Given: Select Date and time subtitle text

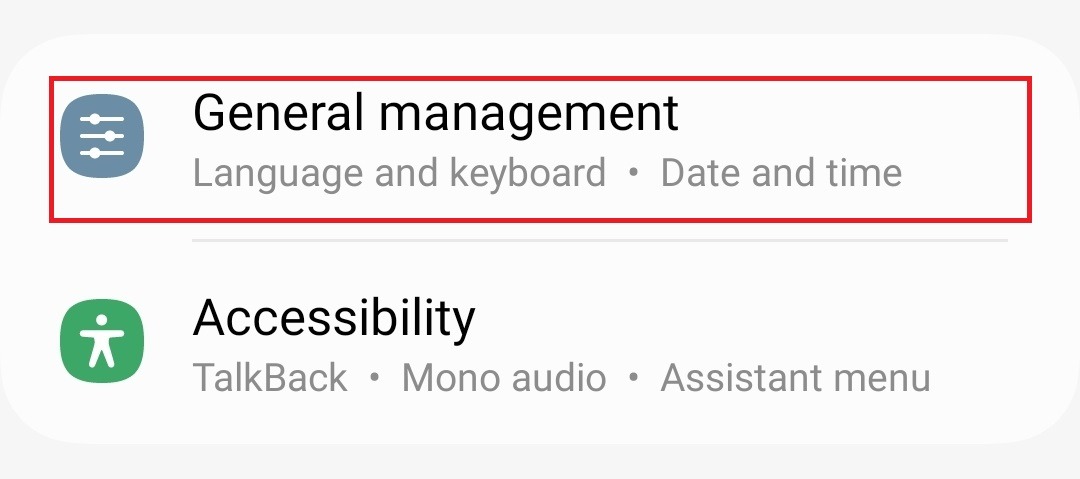Looking at the screenshot, I should click(x=781, y=173).
